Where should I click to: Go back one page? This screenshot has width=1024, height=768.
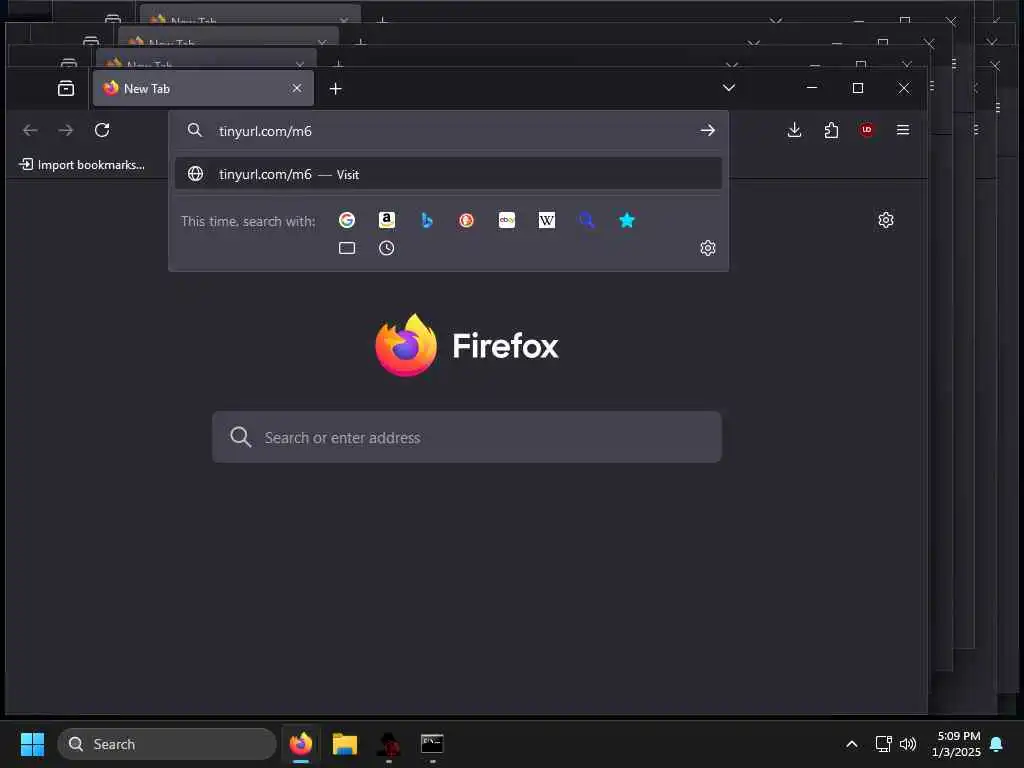30,130
